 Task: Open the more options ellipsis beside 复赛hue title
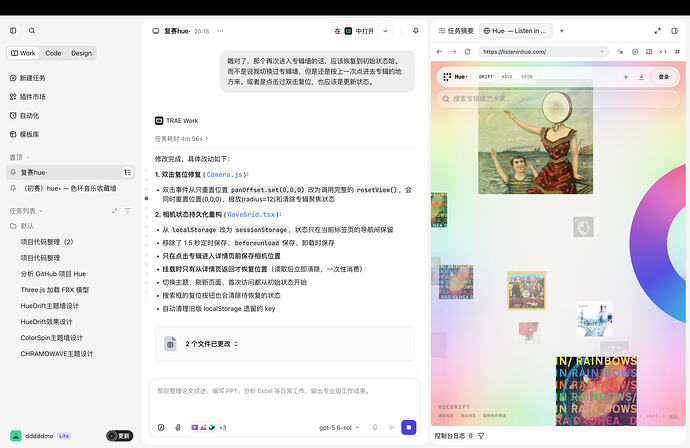[220, 31]
